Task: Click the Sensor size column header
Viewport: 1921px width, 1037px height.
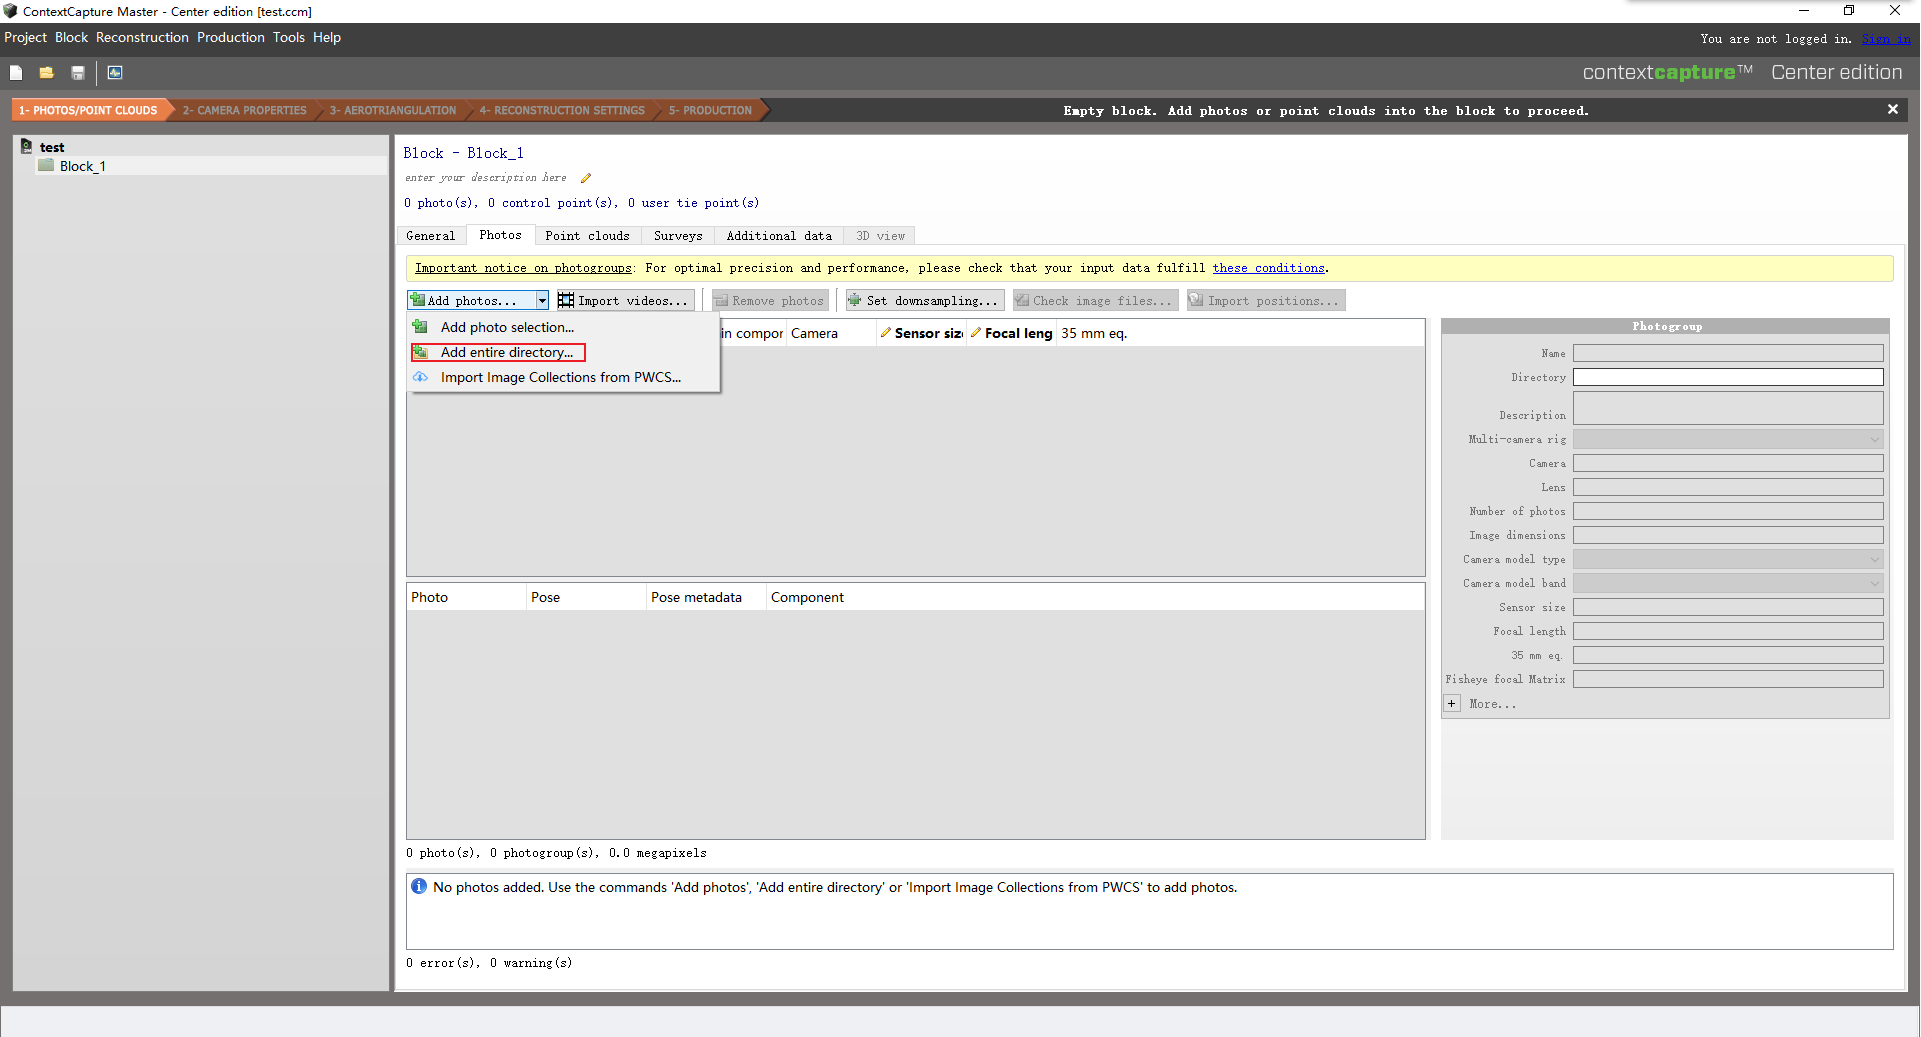Action: [922, 333]
